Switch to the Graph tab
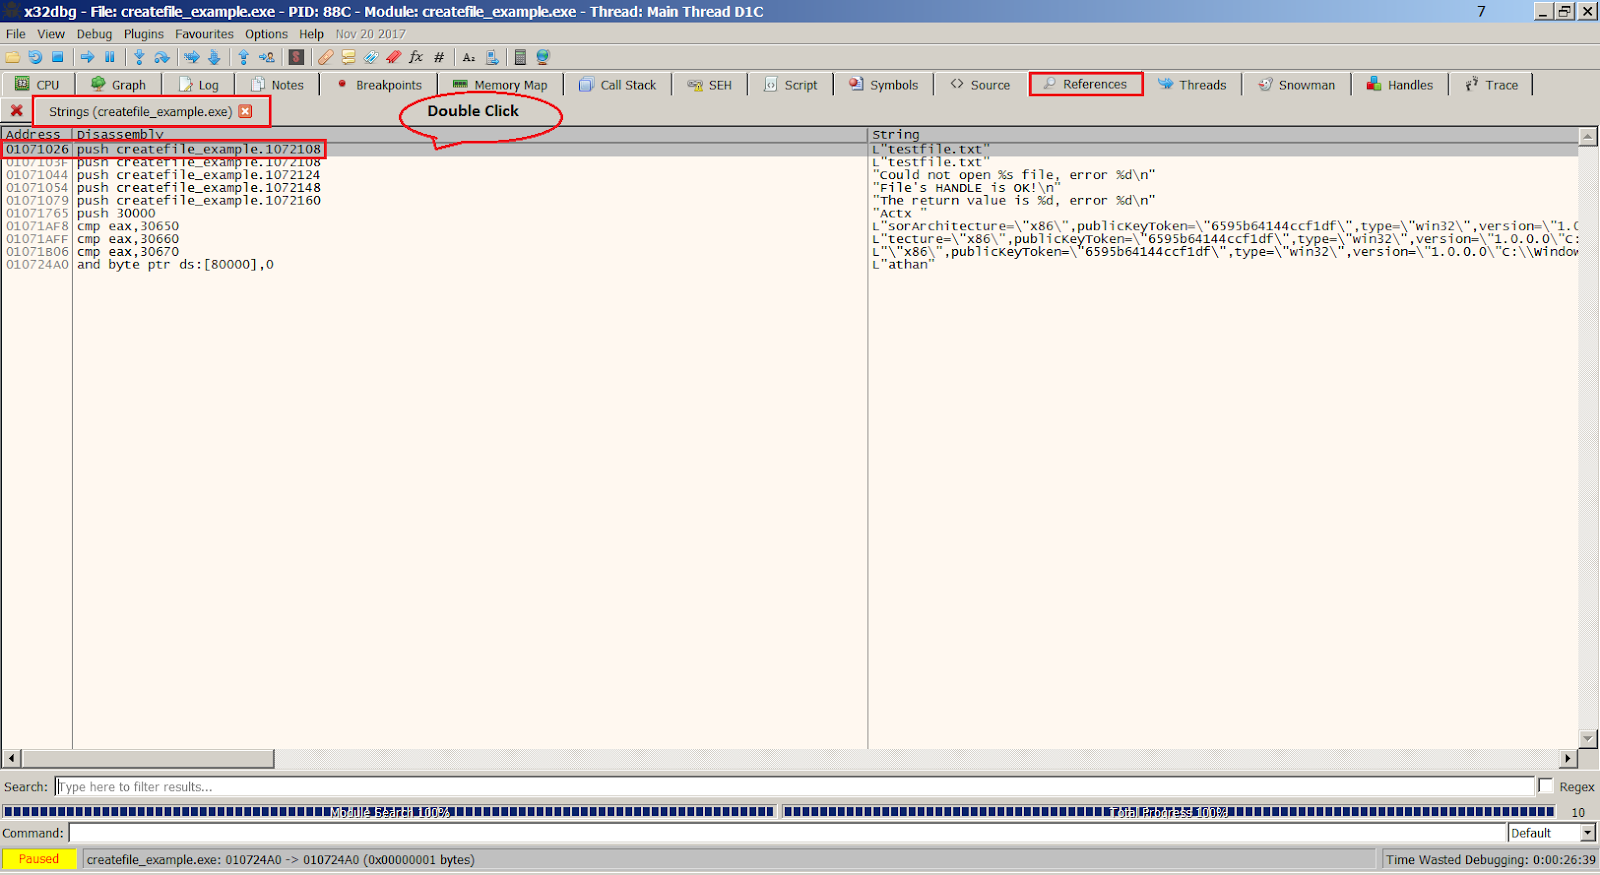This screenshot has width=1600, height=875. pyautogui.click(x=118, y=85)
